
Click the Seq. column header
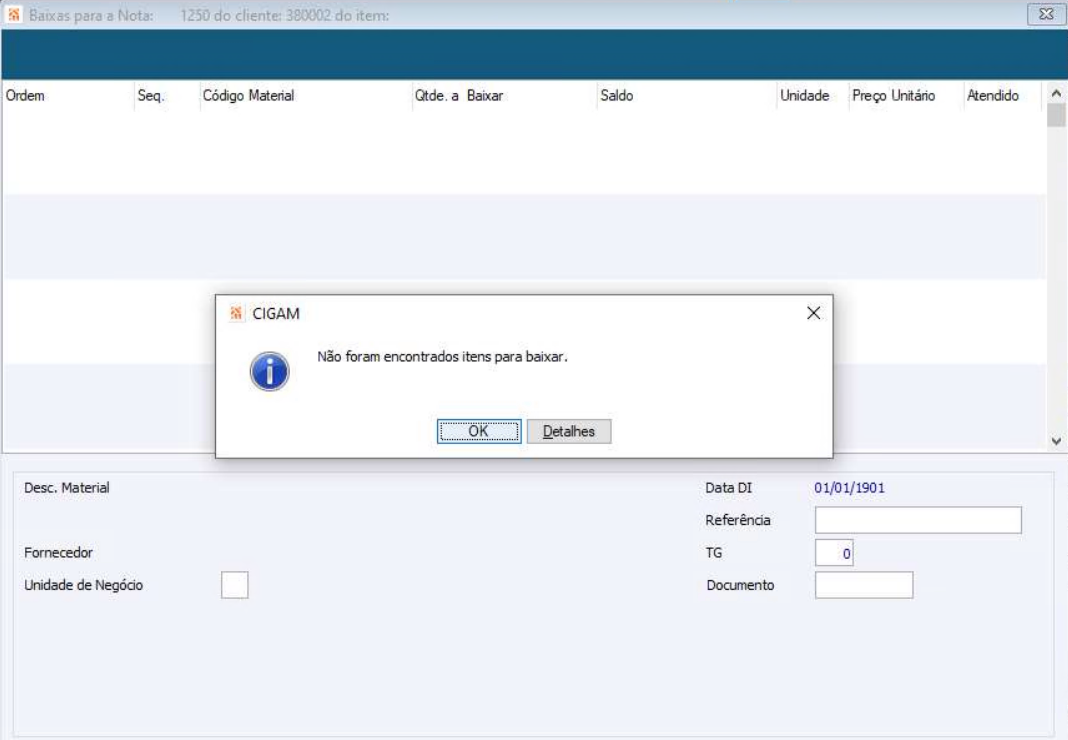coord(167,95)
